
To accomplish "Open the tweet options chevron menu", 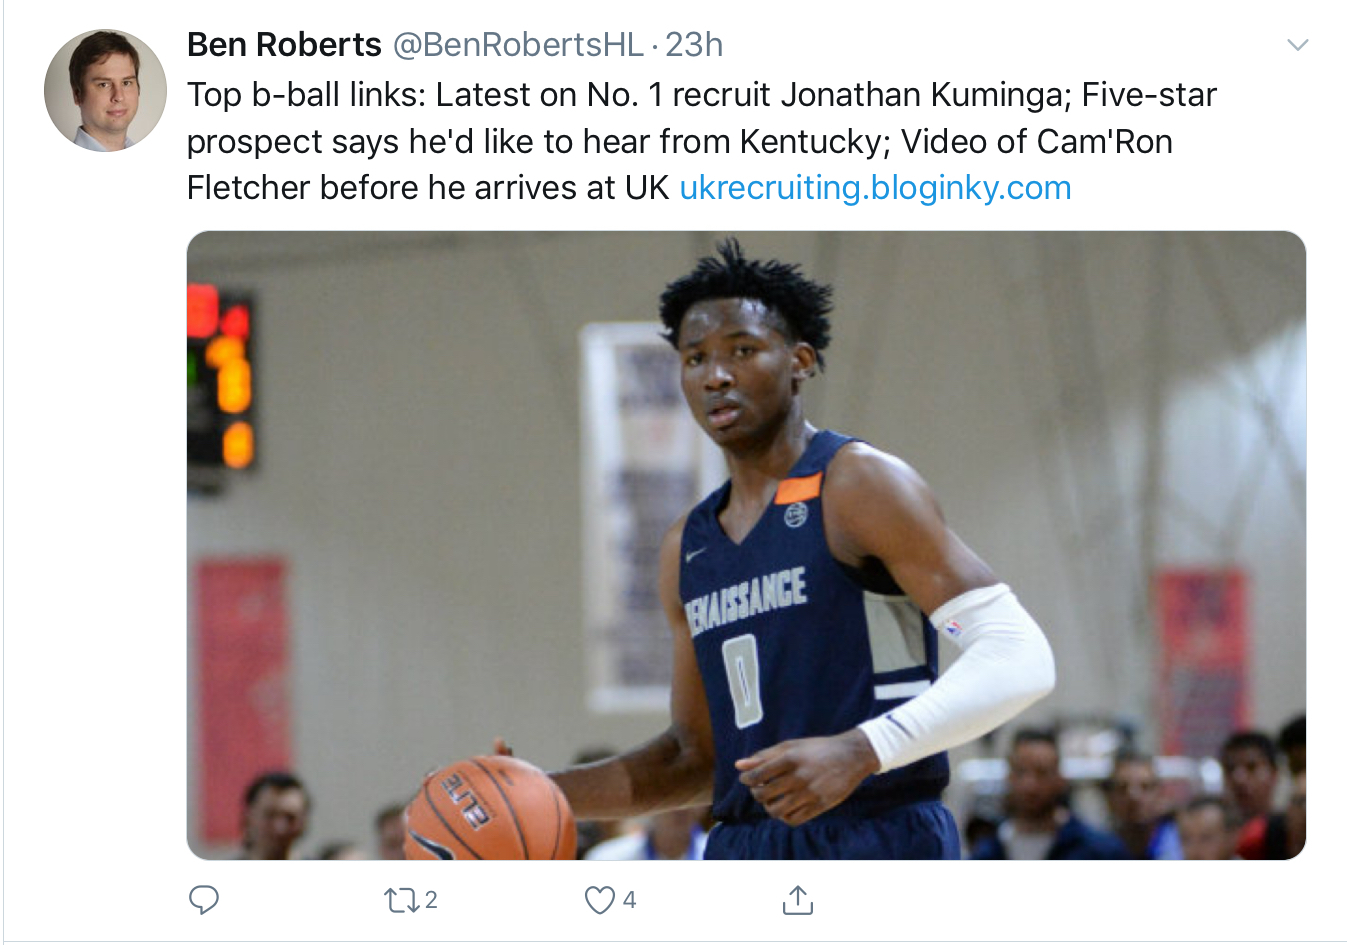I will pos(1297,45).
